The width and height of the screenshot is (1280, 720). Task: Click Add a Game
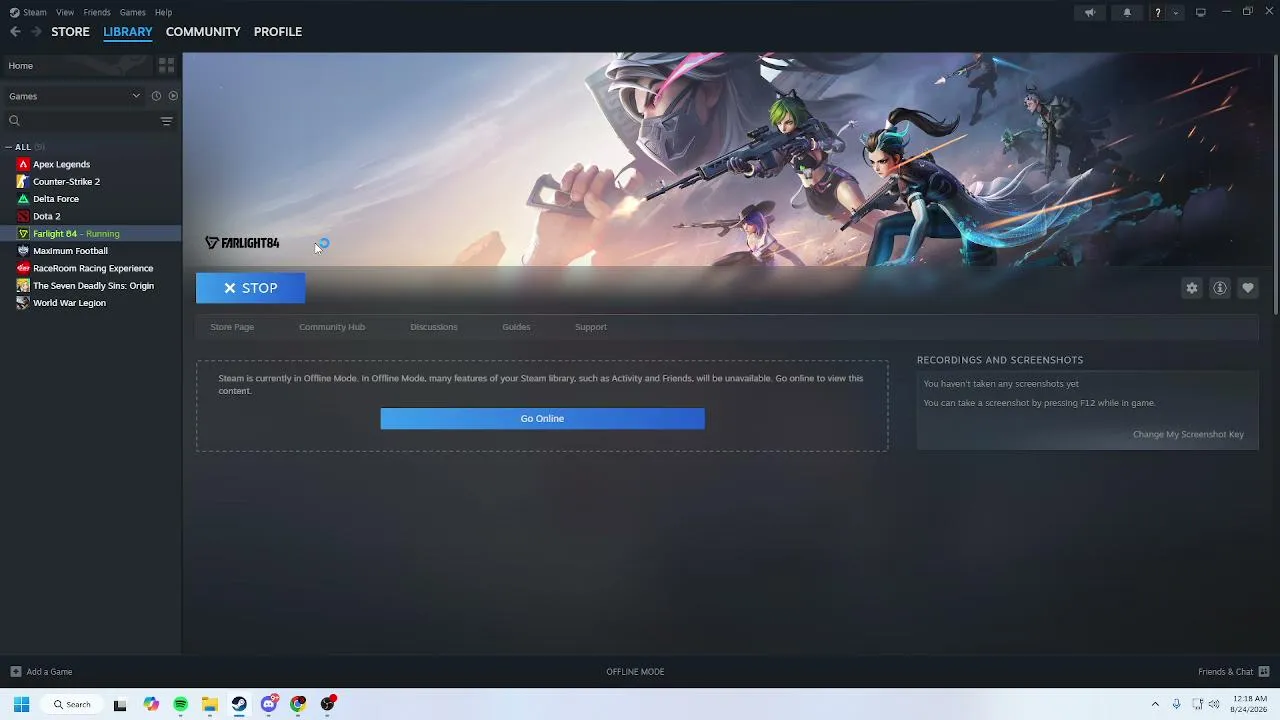coord(41,672)
